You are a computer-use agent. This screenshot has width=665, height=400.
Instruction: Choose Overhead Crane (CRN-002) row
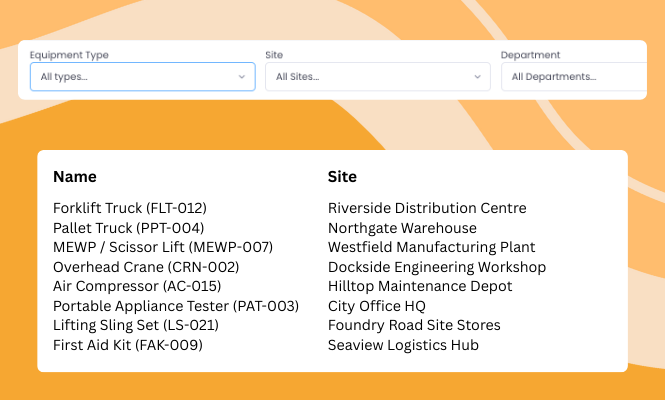146,267
